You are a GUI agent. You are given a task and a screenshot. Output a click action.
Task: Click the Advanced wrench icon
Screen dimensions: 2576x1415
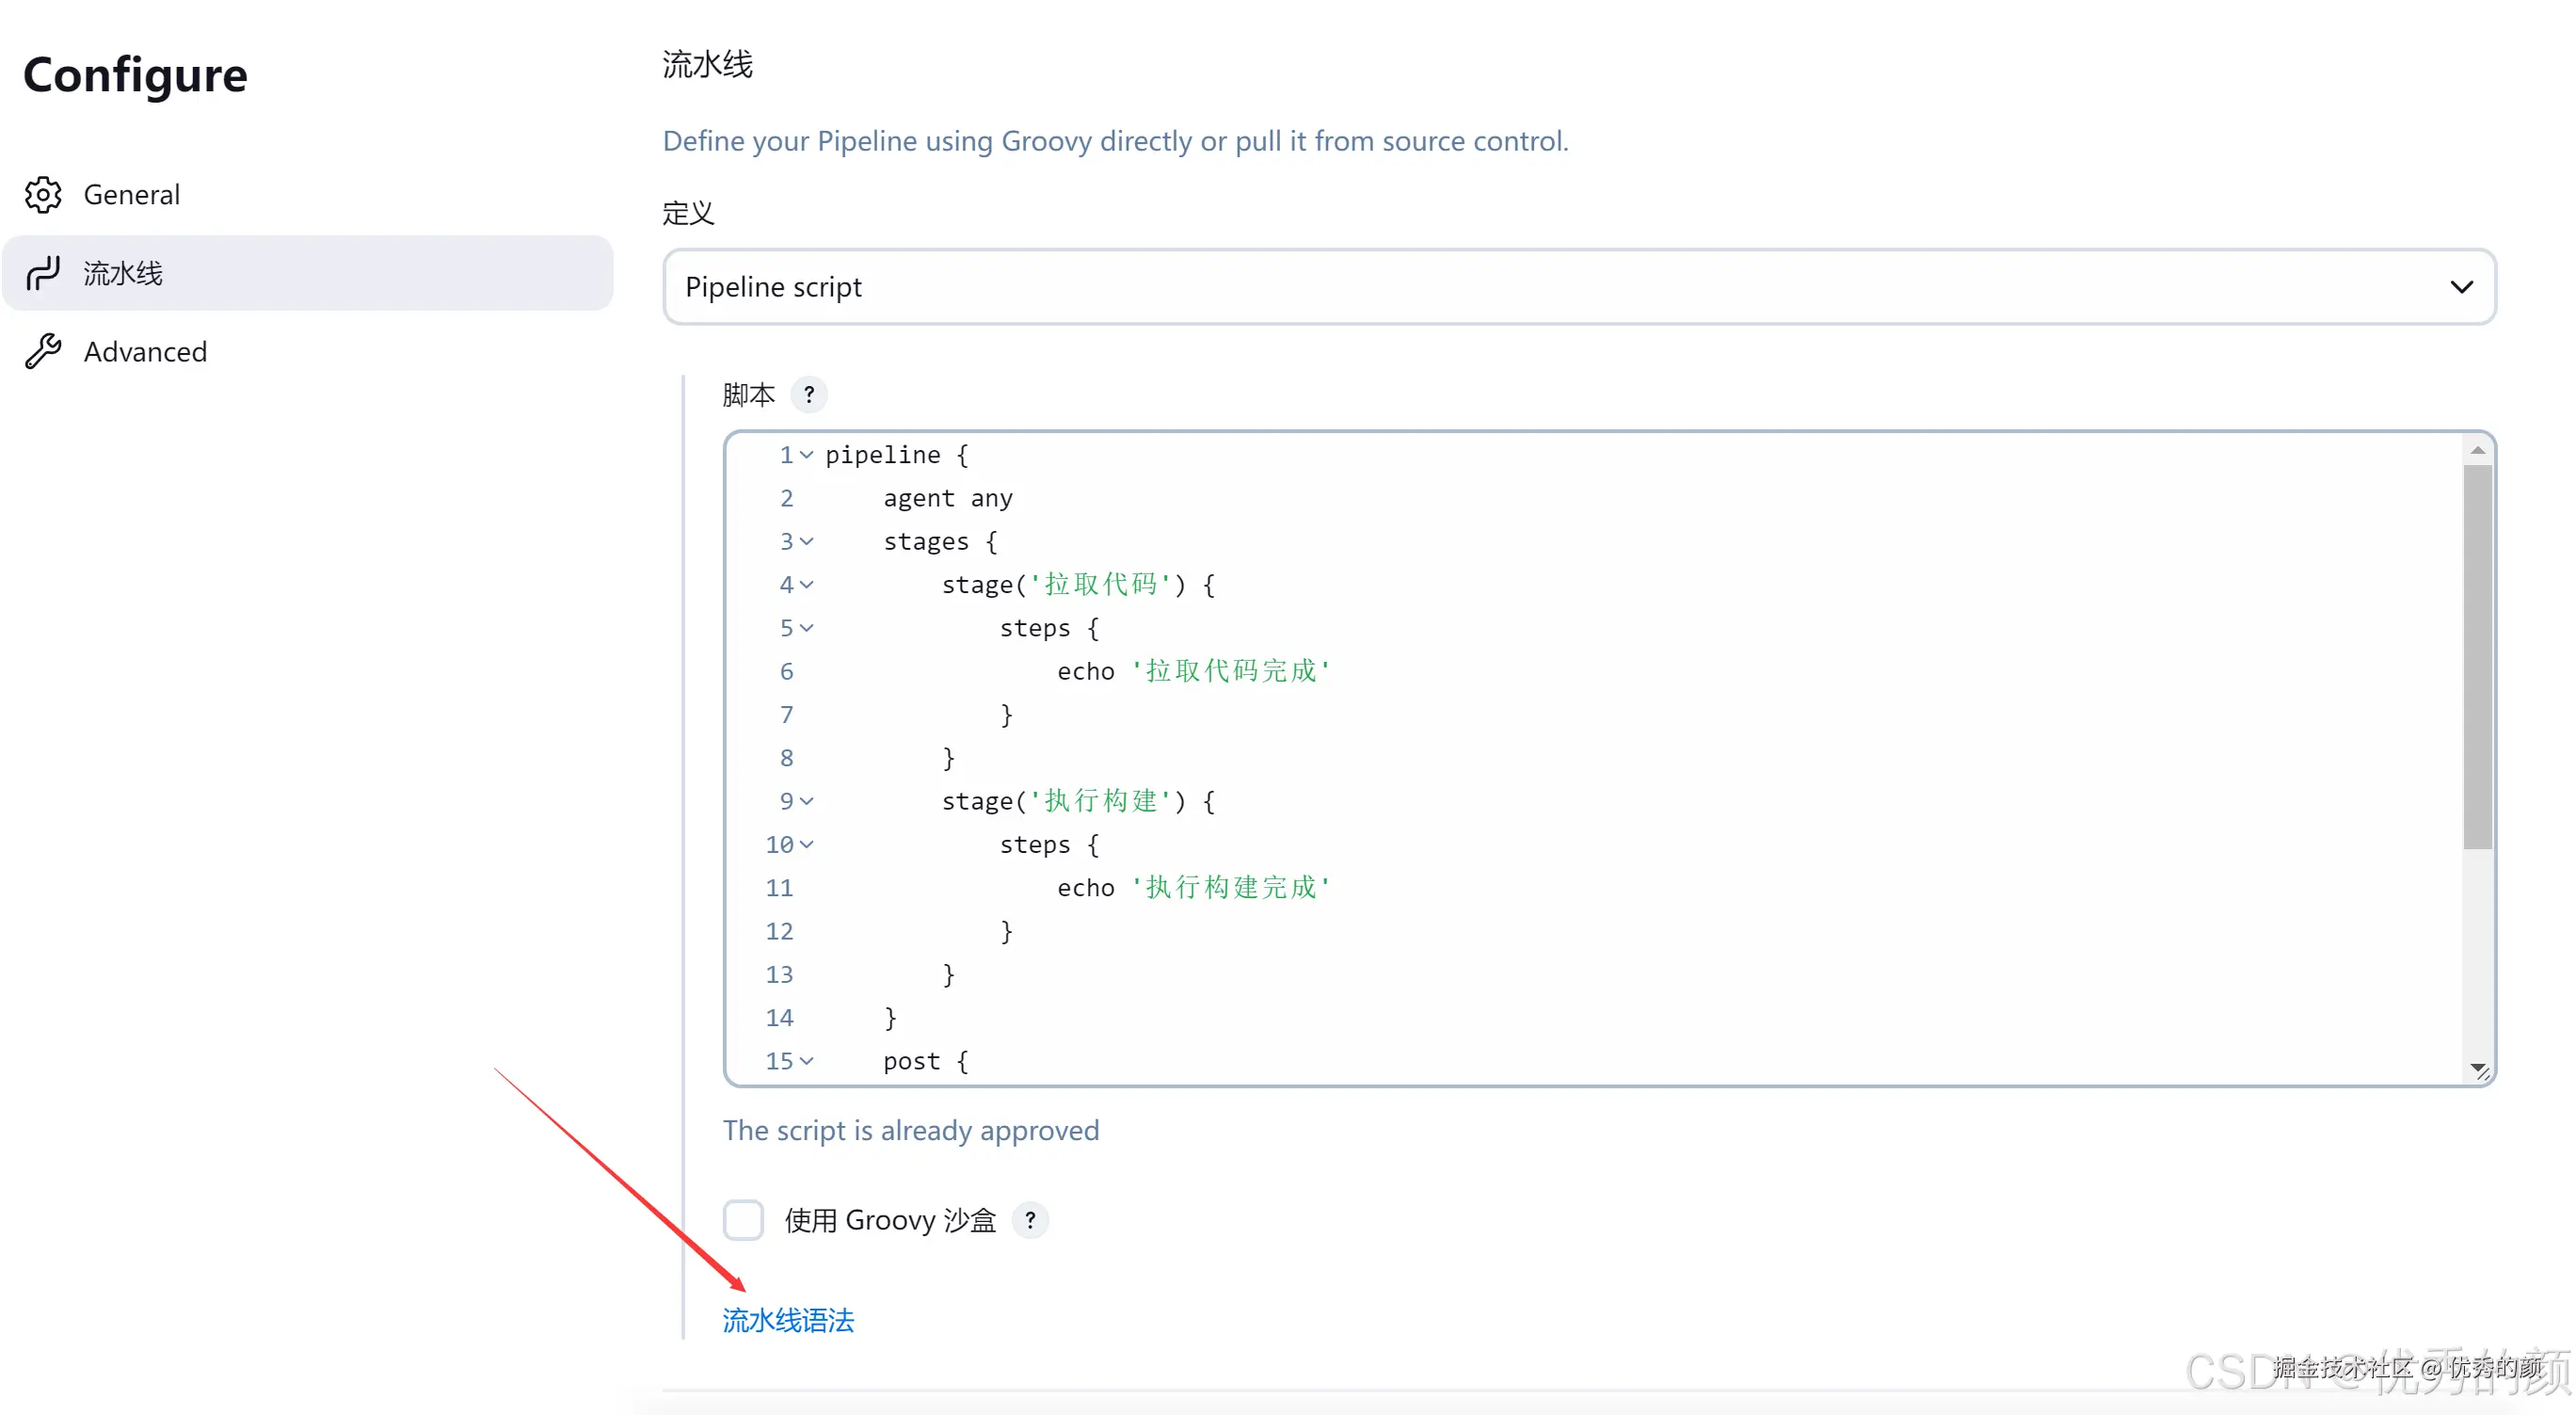tap(43, 352)
